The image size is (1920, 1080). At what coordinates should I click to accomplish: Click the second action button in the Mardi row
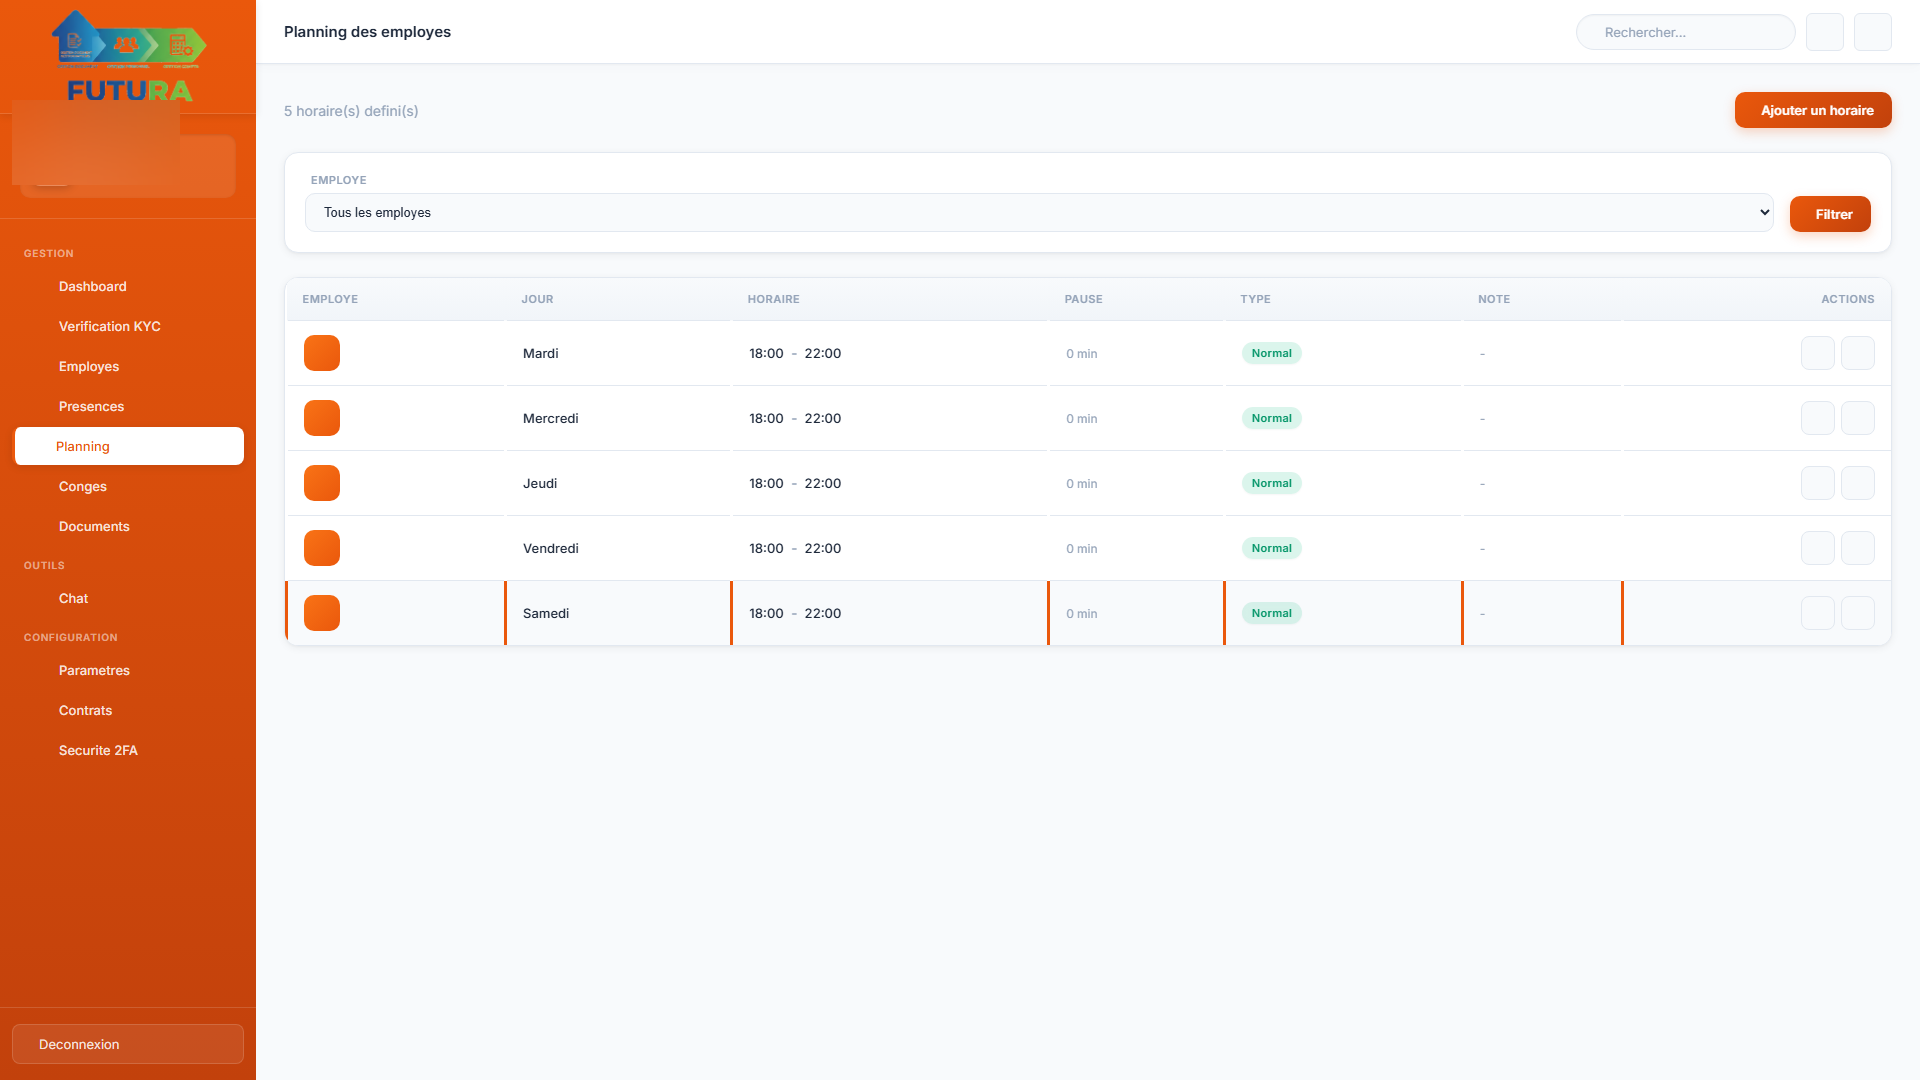pos(1857,353)
